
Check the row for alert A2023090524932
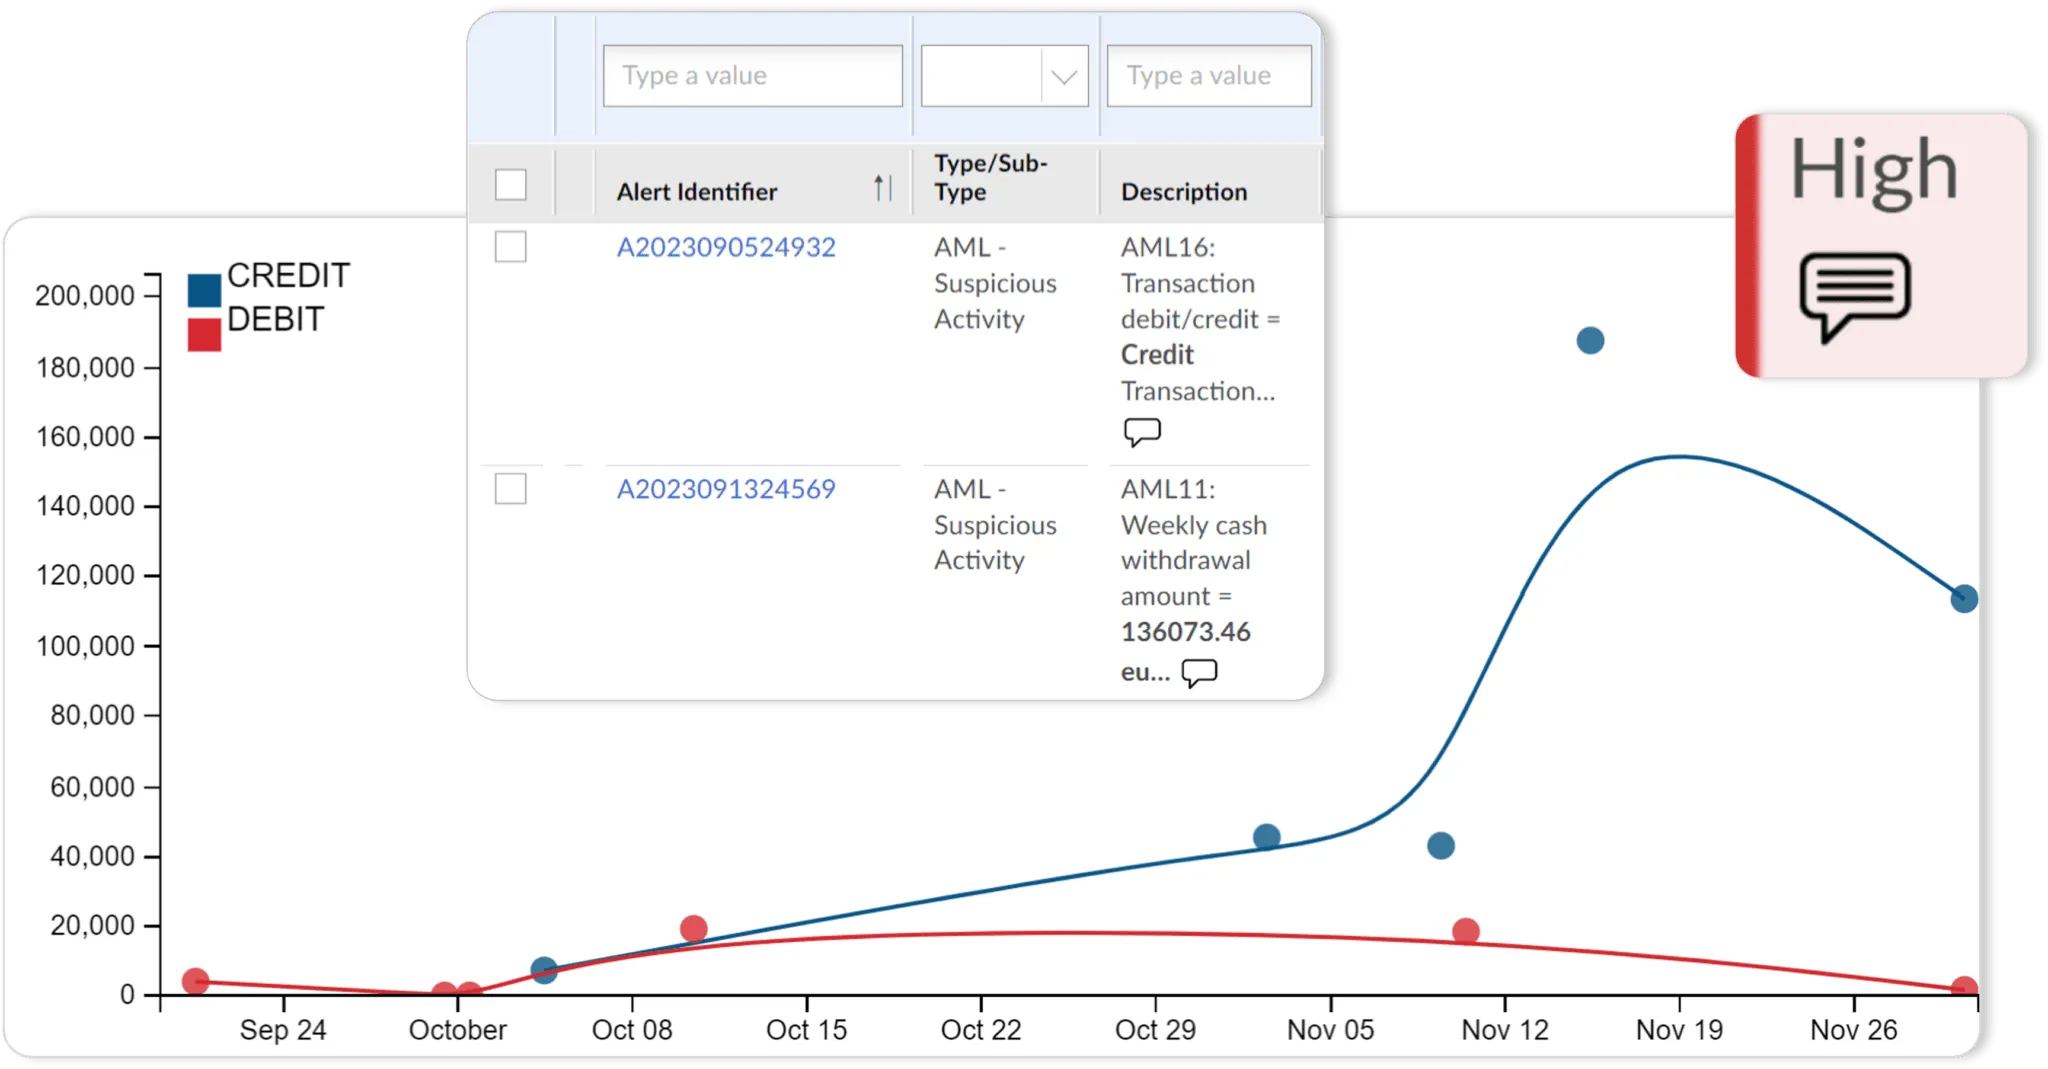510,247
